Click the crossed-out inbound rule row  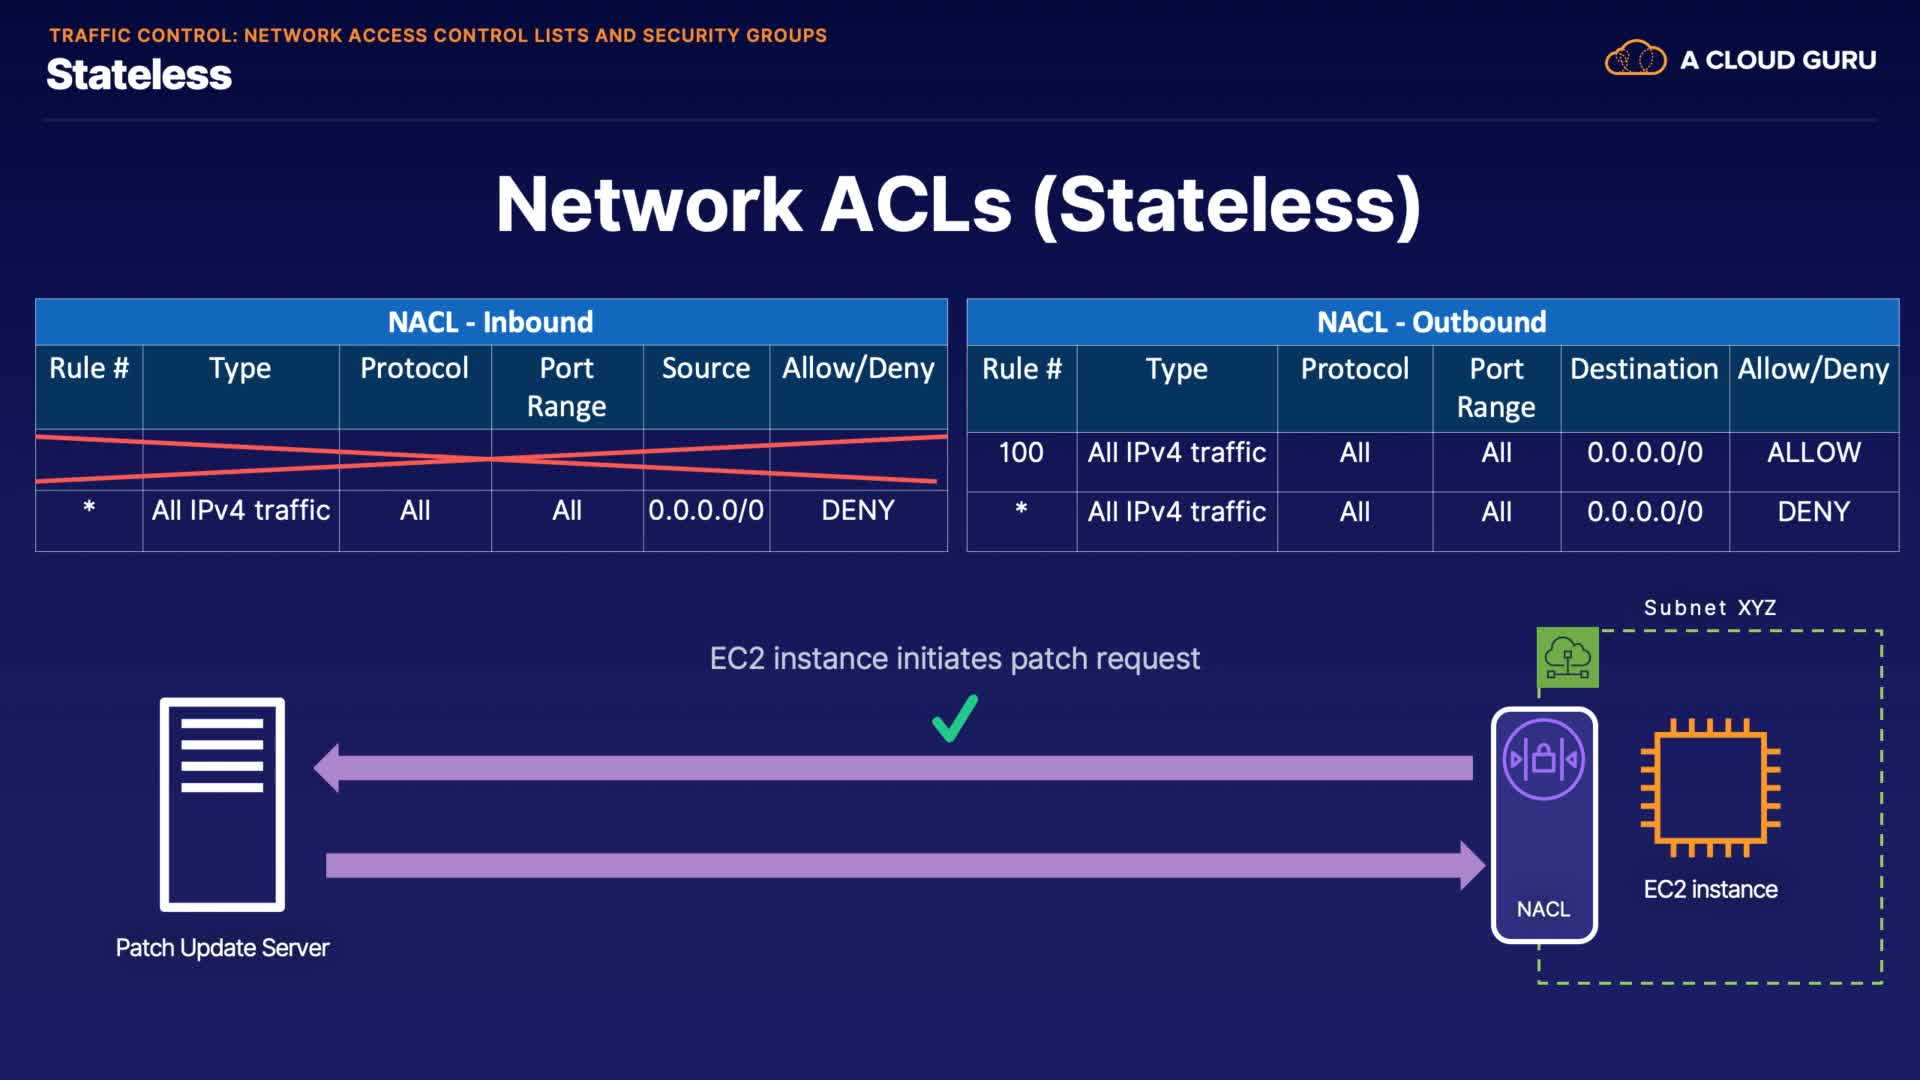coord(490,460)
